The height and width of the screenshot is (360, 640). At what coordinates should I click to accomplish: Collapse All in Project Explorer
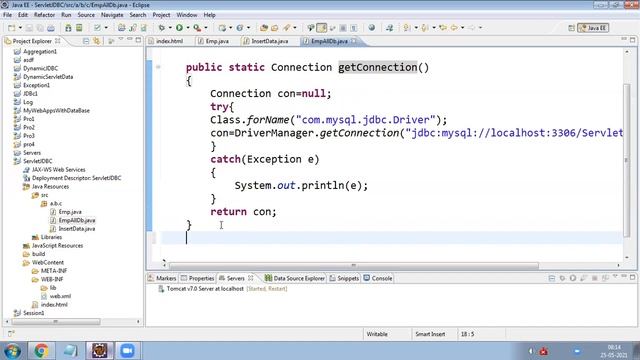(86, 41)
